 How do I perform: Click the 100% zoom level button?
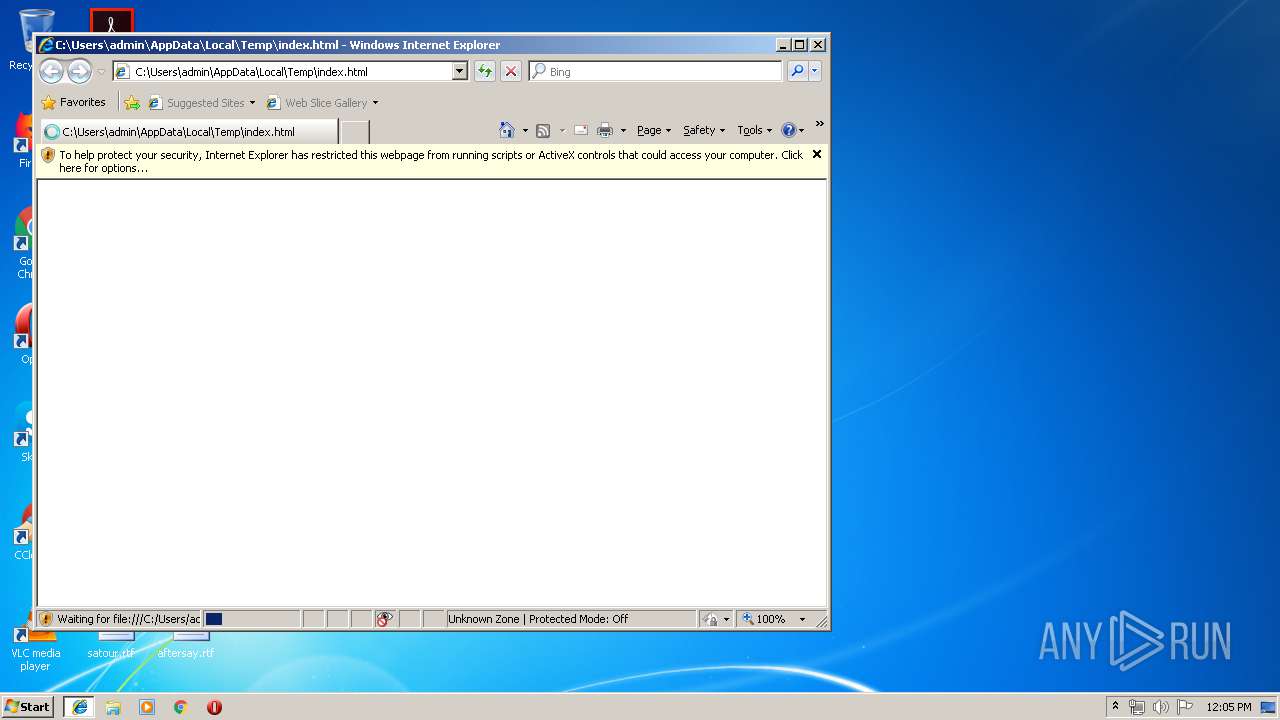[x=765, y=619]
